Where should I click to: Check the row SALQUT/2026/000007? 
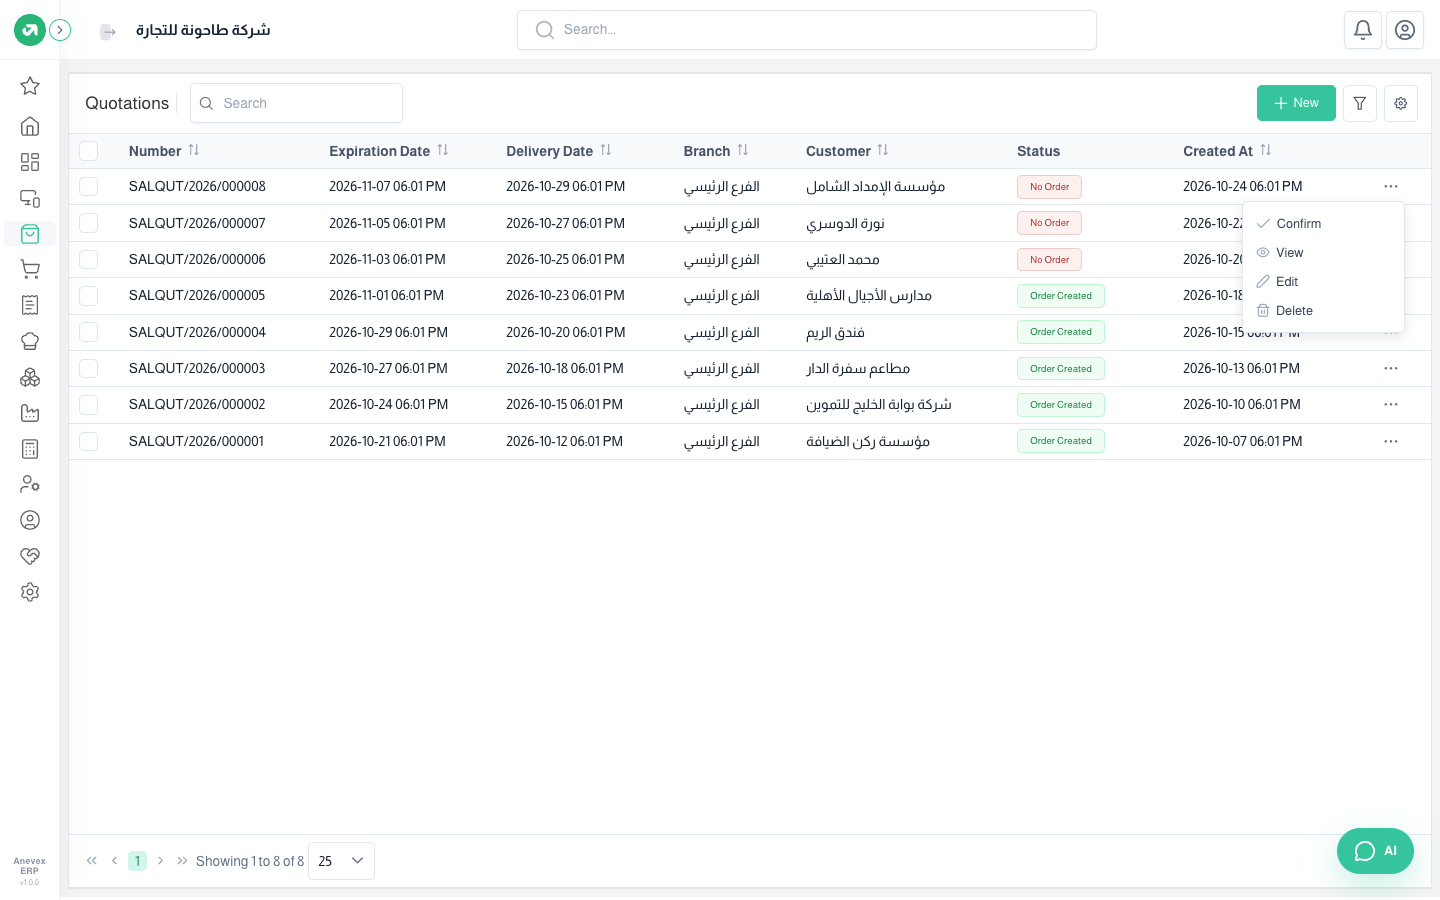89,223
